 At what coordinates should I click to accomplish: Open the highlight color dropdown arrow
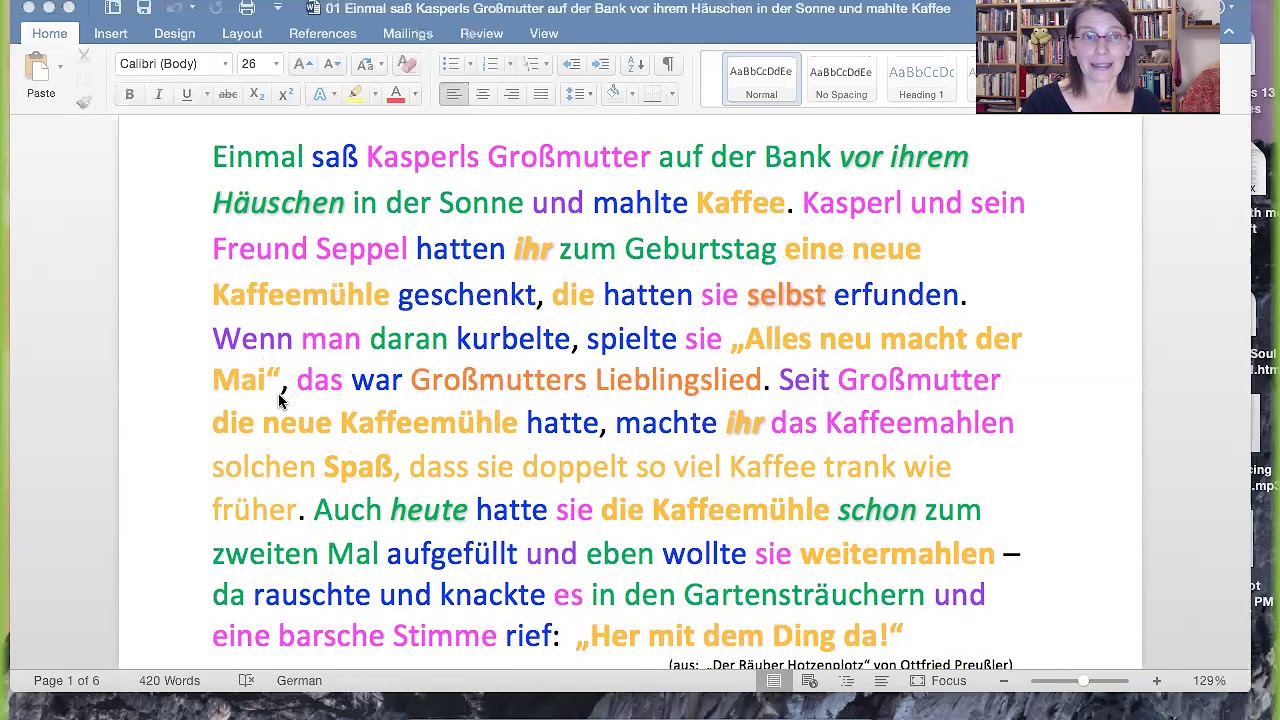pos(373,94)
